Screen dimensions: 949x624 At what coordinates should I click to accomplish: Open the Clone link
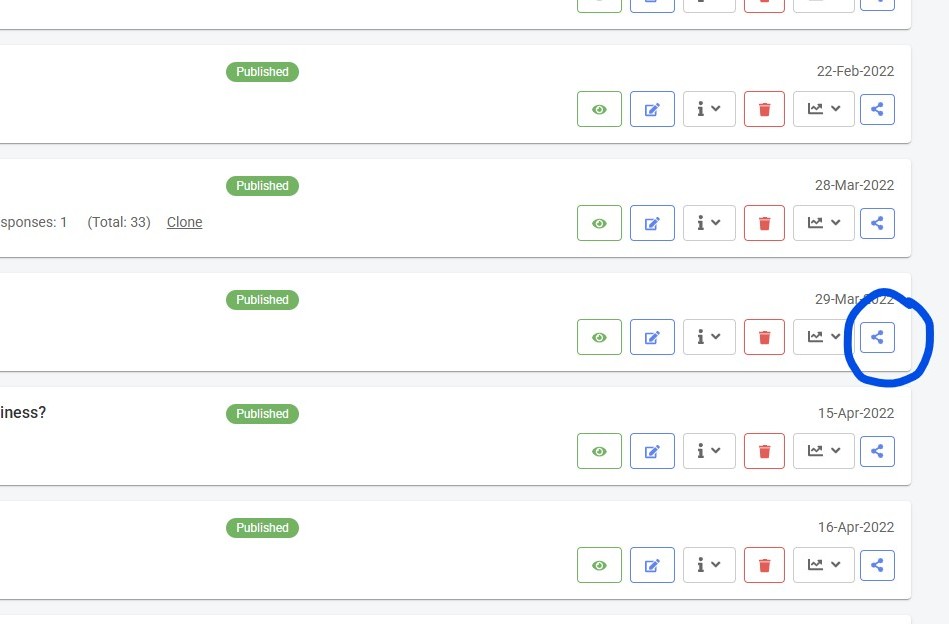pyautogui.click(x=184, y=222)
